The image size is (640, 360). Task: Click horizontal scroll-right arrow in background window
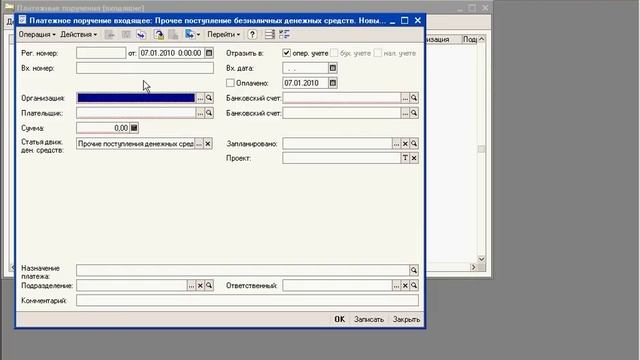(x=473, y=267)
